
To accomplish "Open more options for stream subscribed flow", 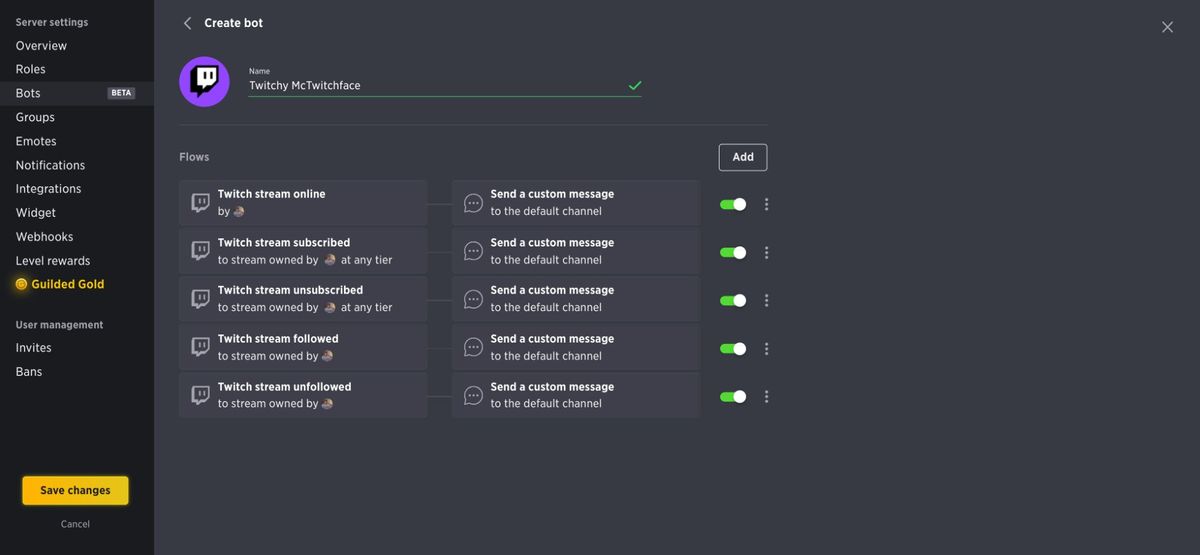I will (x=766, y=252).
